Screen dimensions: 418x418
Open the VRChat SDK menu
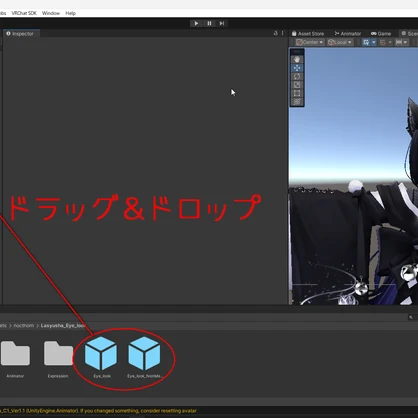24,13
